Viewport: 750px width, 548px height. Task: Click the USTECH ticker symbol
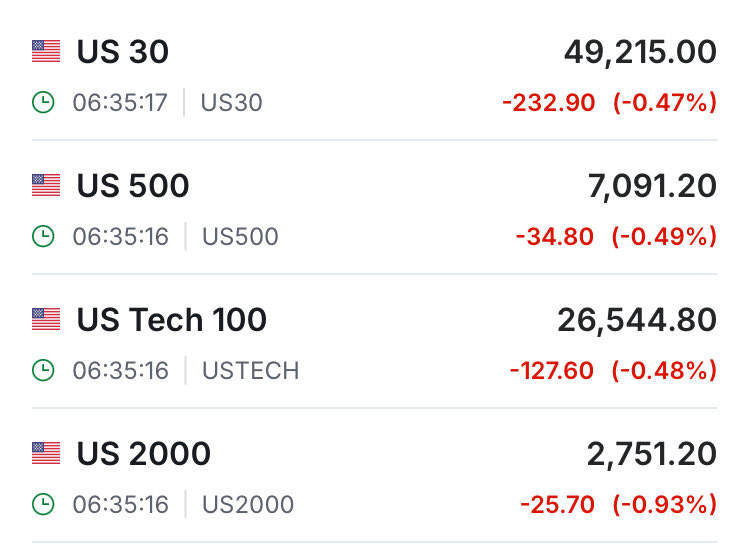250,371
